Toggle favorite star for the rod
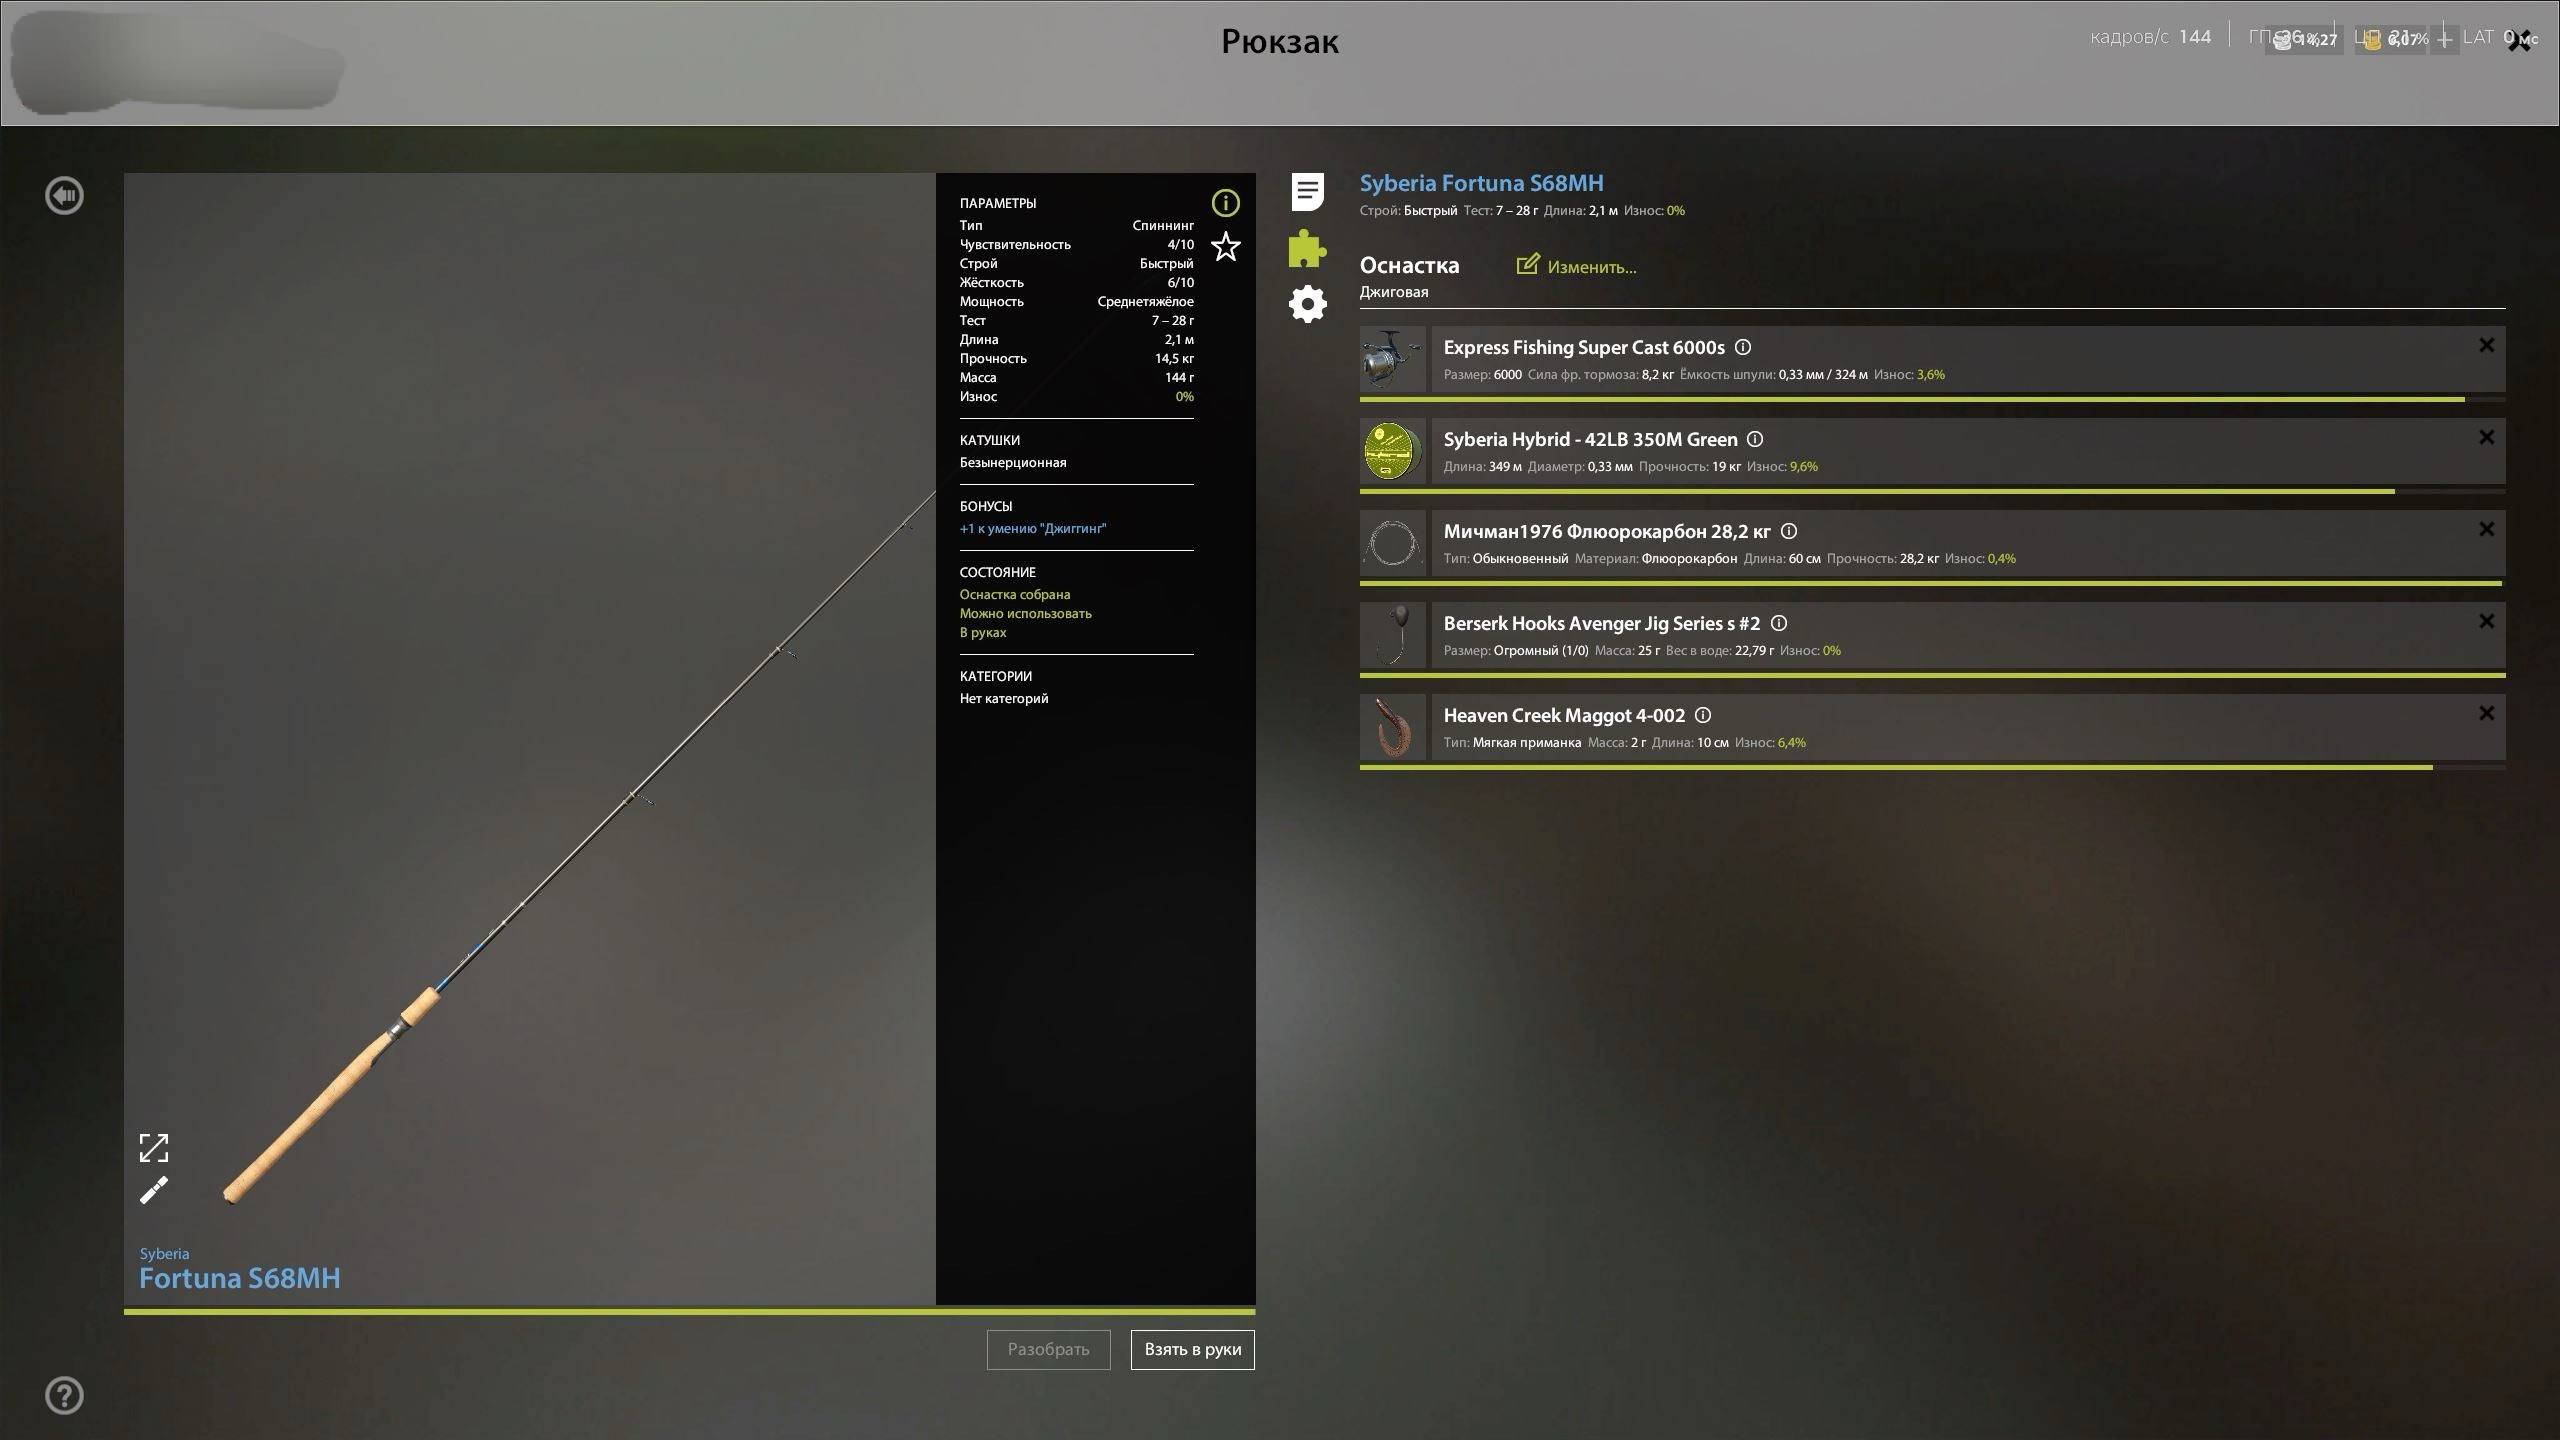Viewport: 2560px width, 1440px height. 1225,246
